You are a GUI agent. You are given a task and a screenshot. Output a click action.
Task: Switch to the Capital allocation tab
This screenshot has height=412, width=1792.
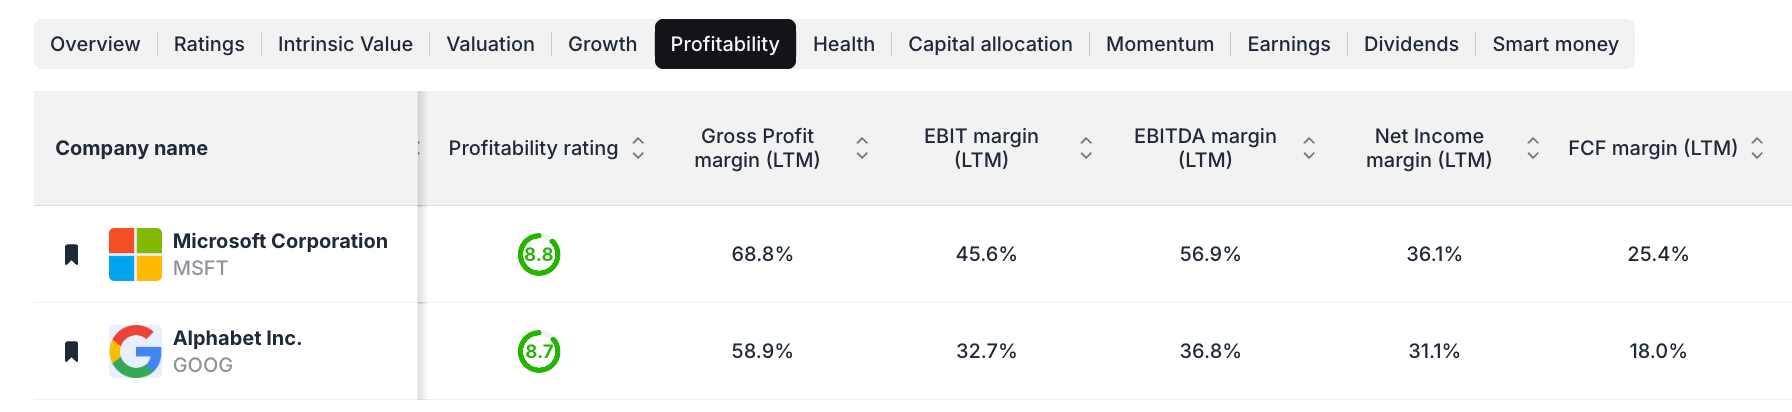[x=990, y=44]
